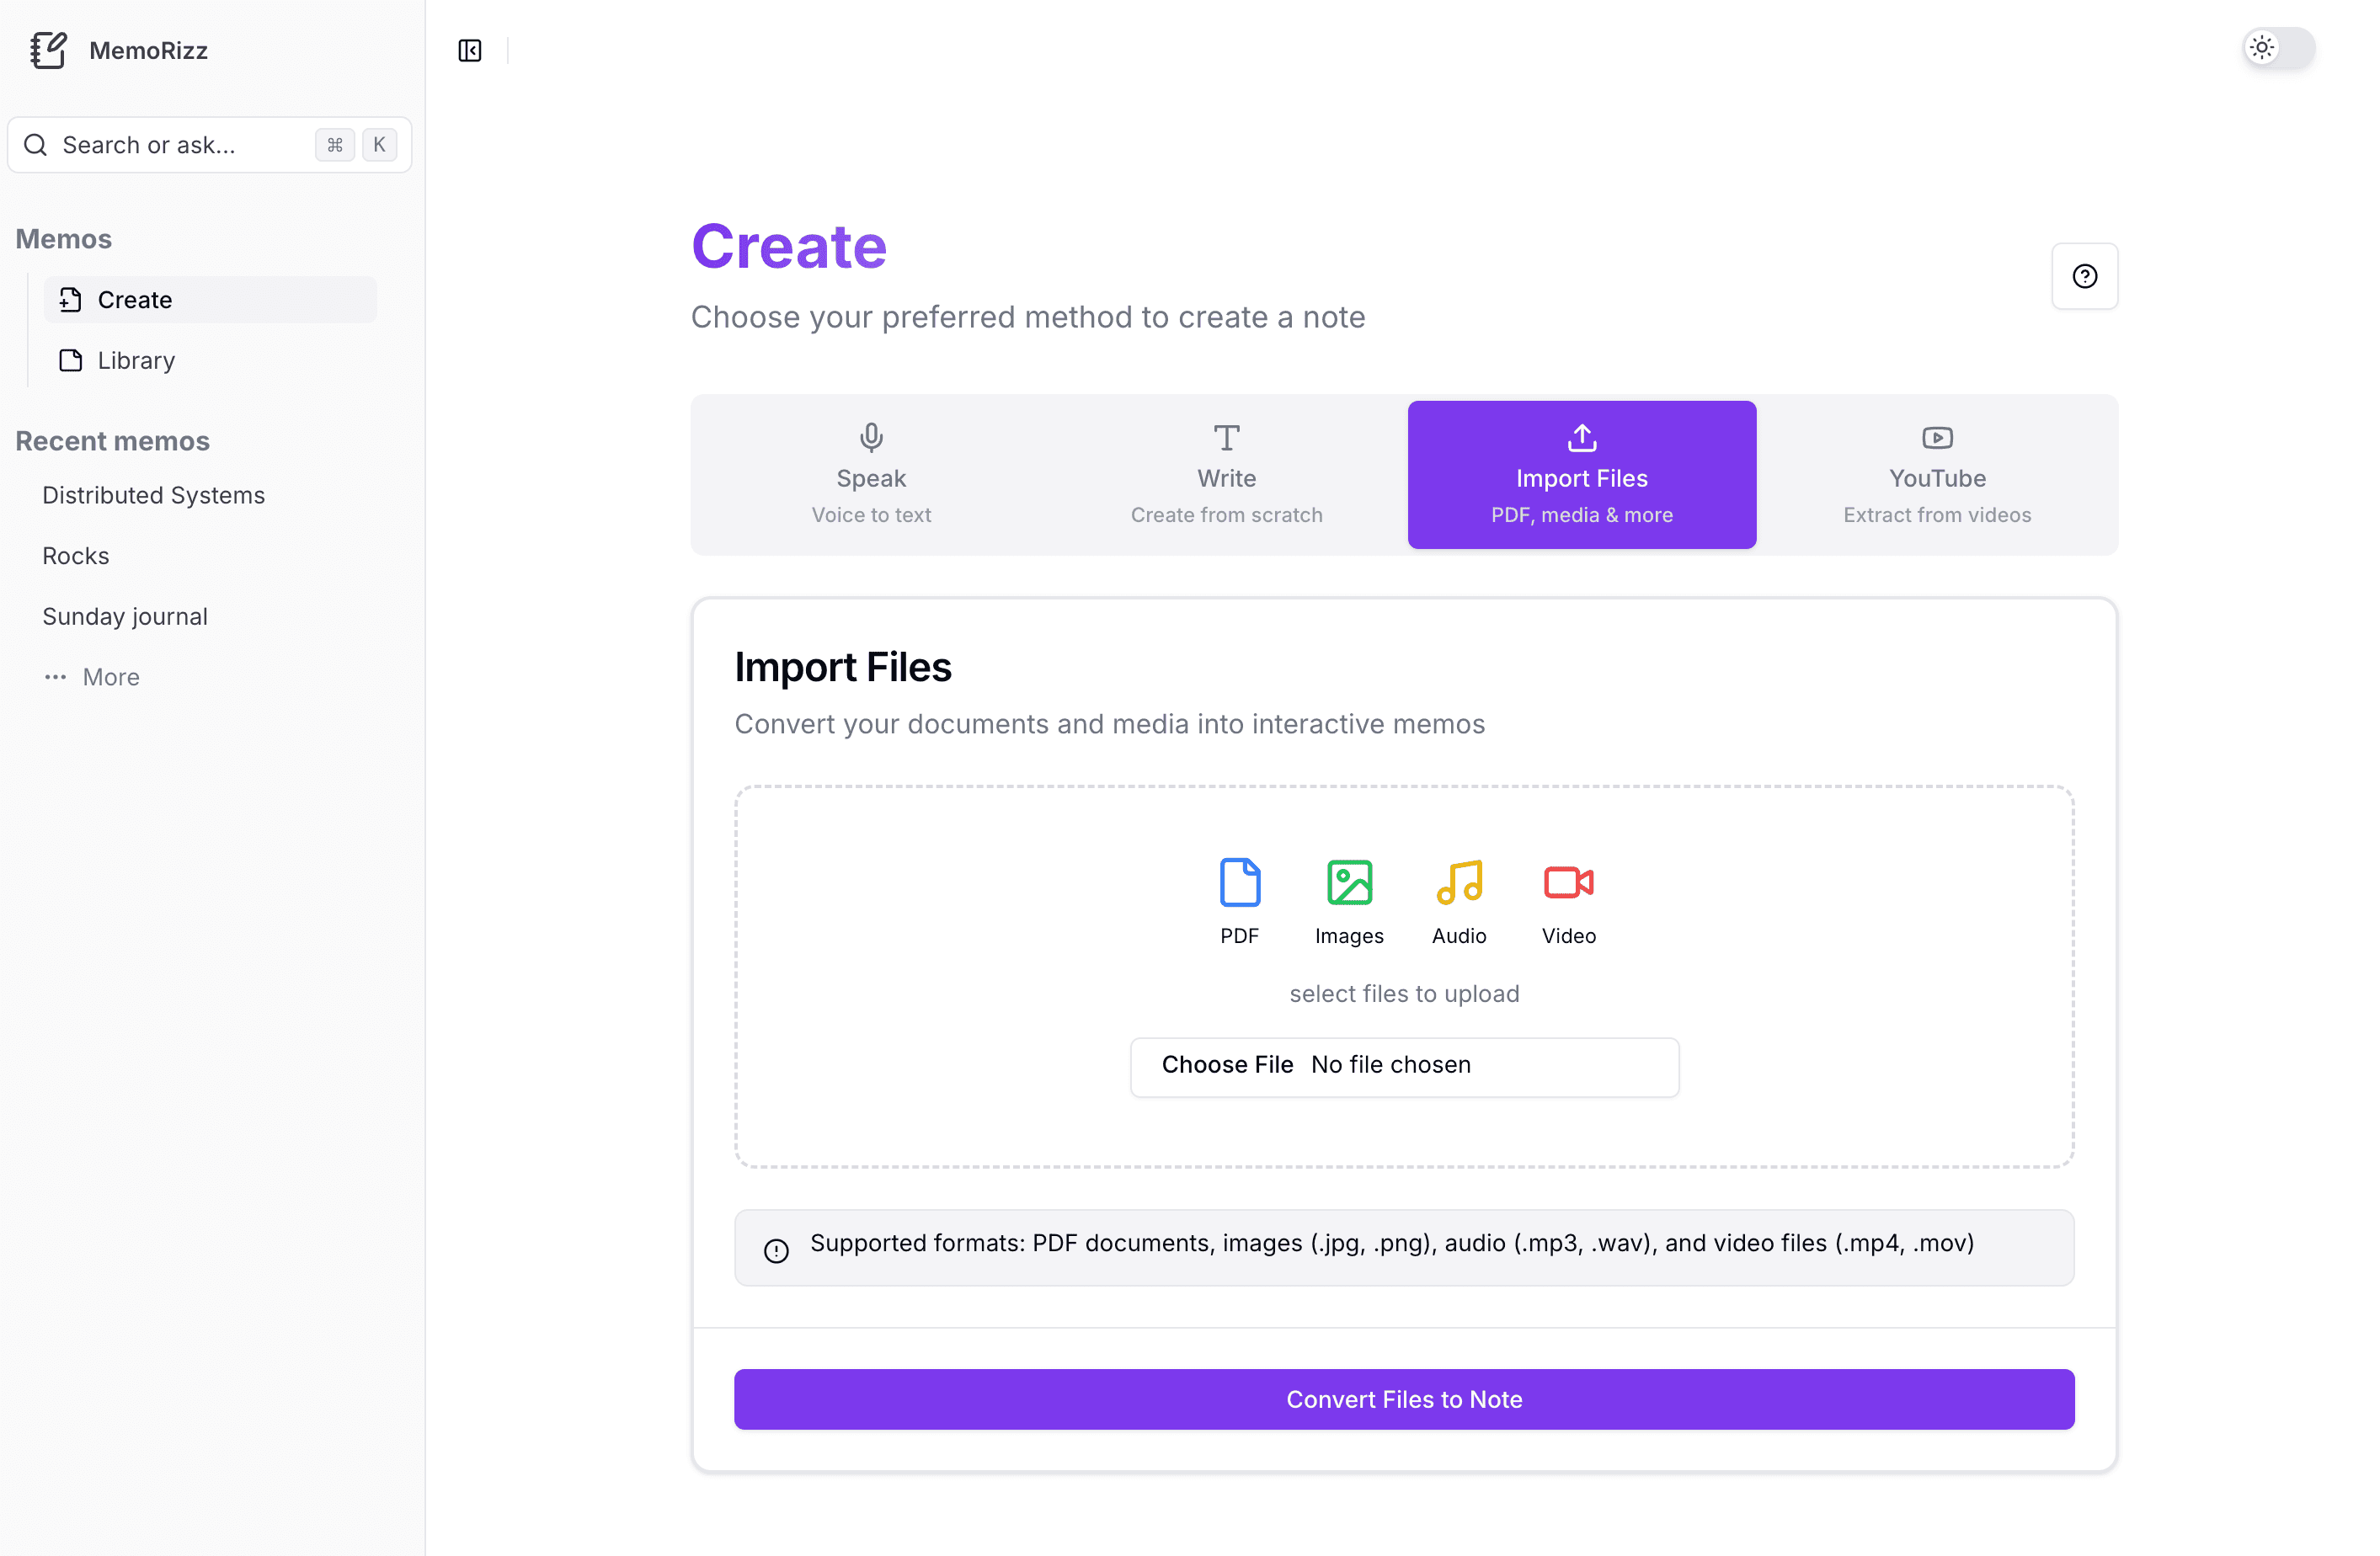Click Convert Files to Note button
This screenshot has width=2380, height=1556.
pyautogui.click(x=1403, y=1399)
